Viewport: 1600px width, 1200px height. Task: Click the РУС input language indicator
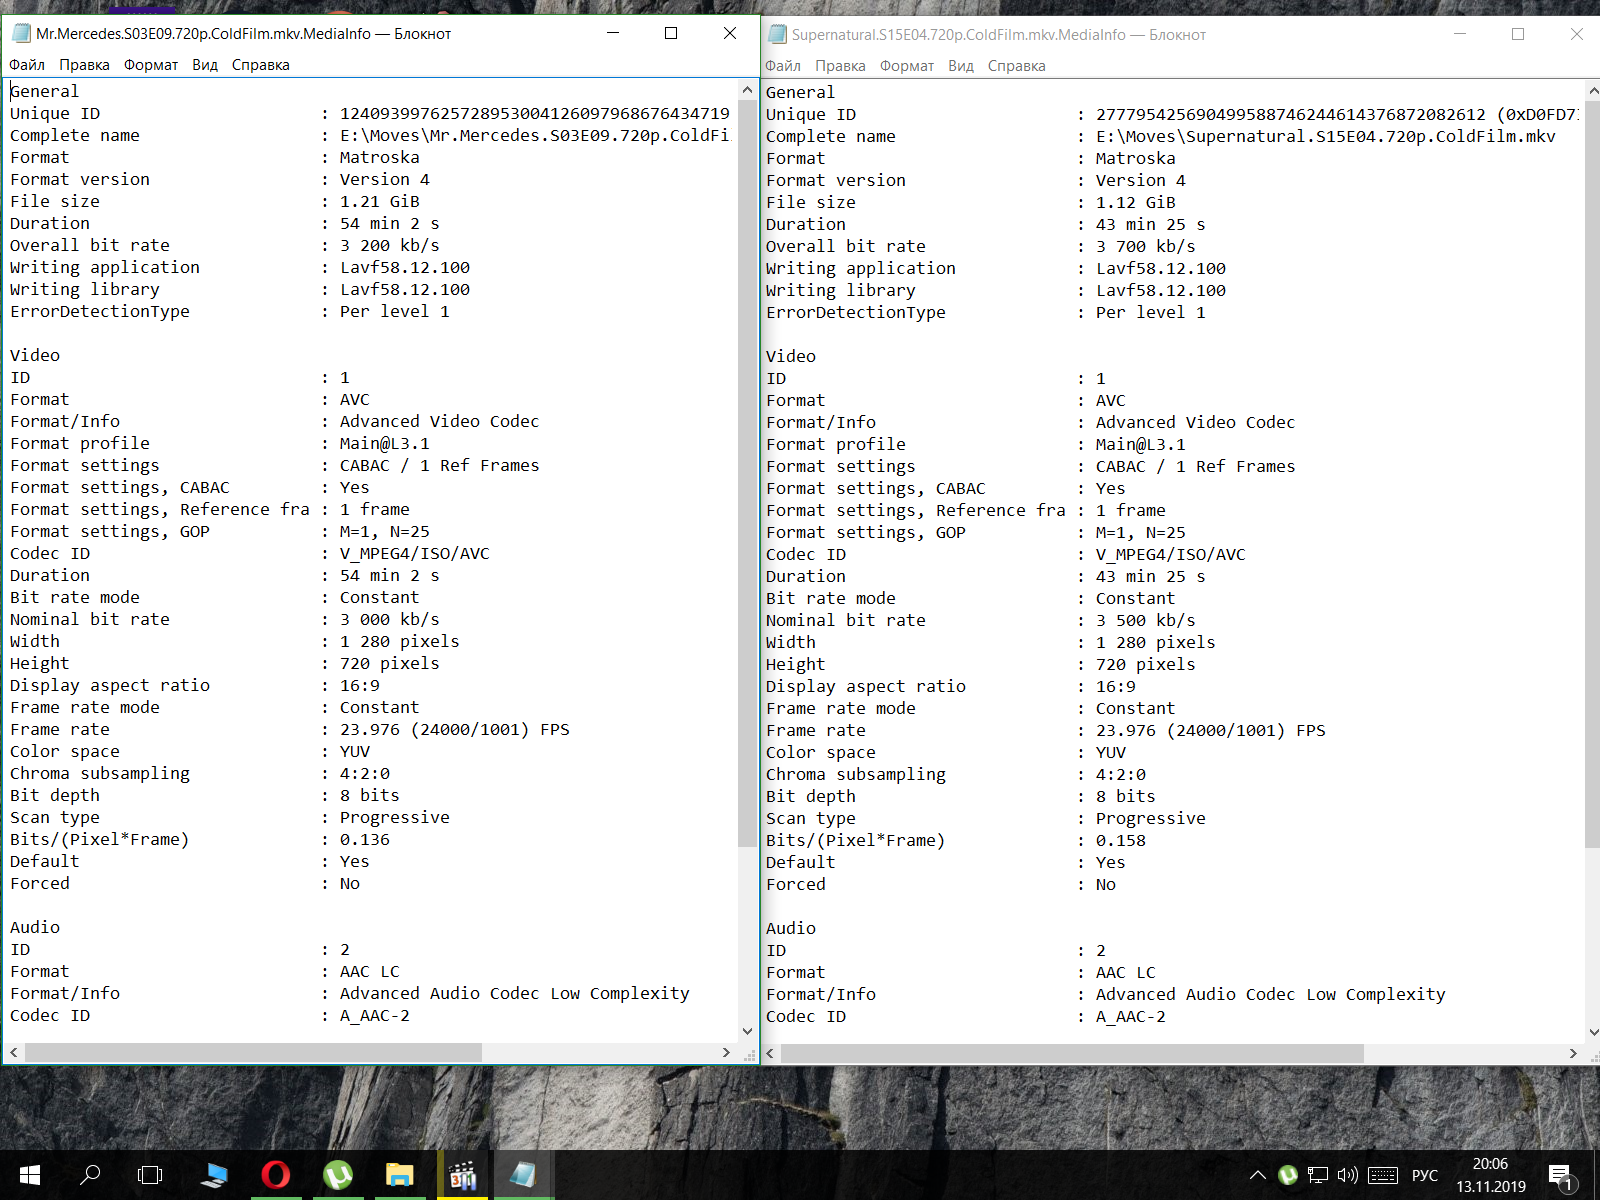click(x=1425, y=1175)
